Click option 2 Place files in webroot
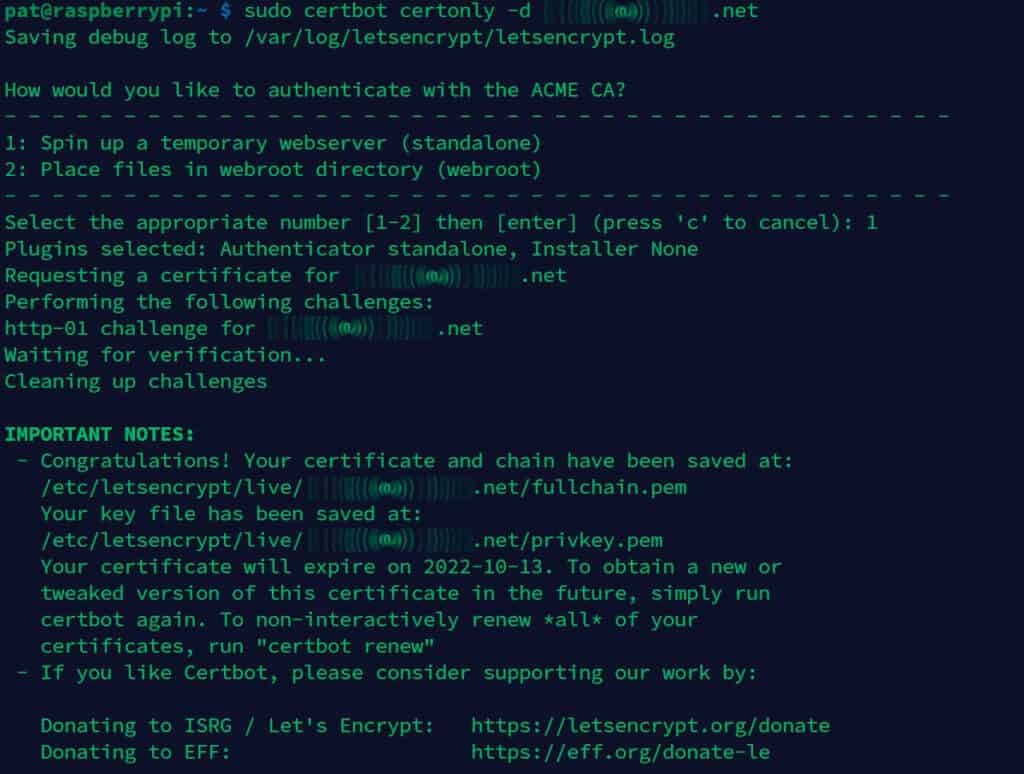Image resolution: width=1024 pixels, height=774 pixels. tap(273, 170)
